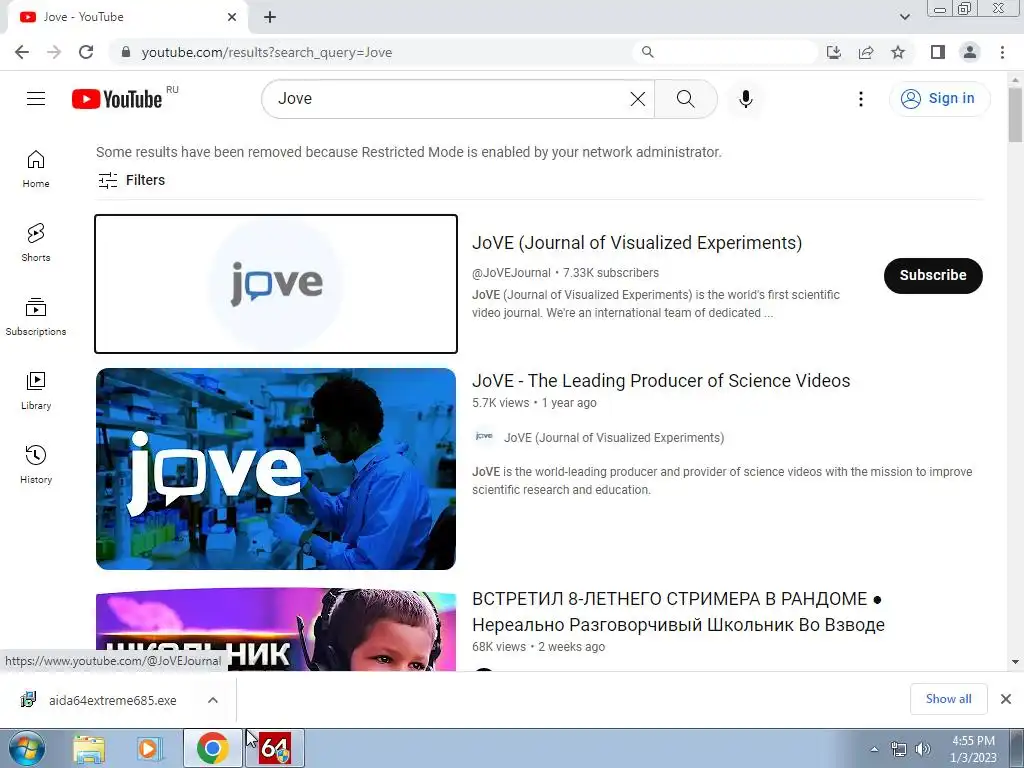Open Chrome profile avatar
The image size is (1024, 768).
pos(970,52)
